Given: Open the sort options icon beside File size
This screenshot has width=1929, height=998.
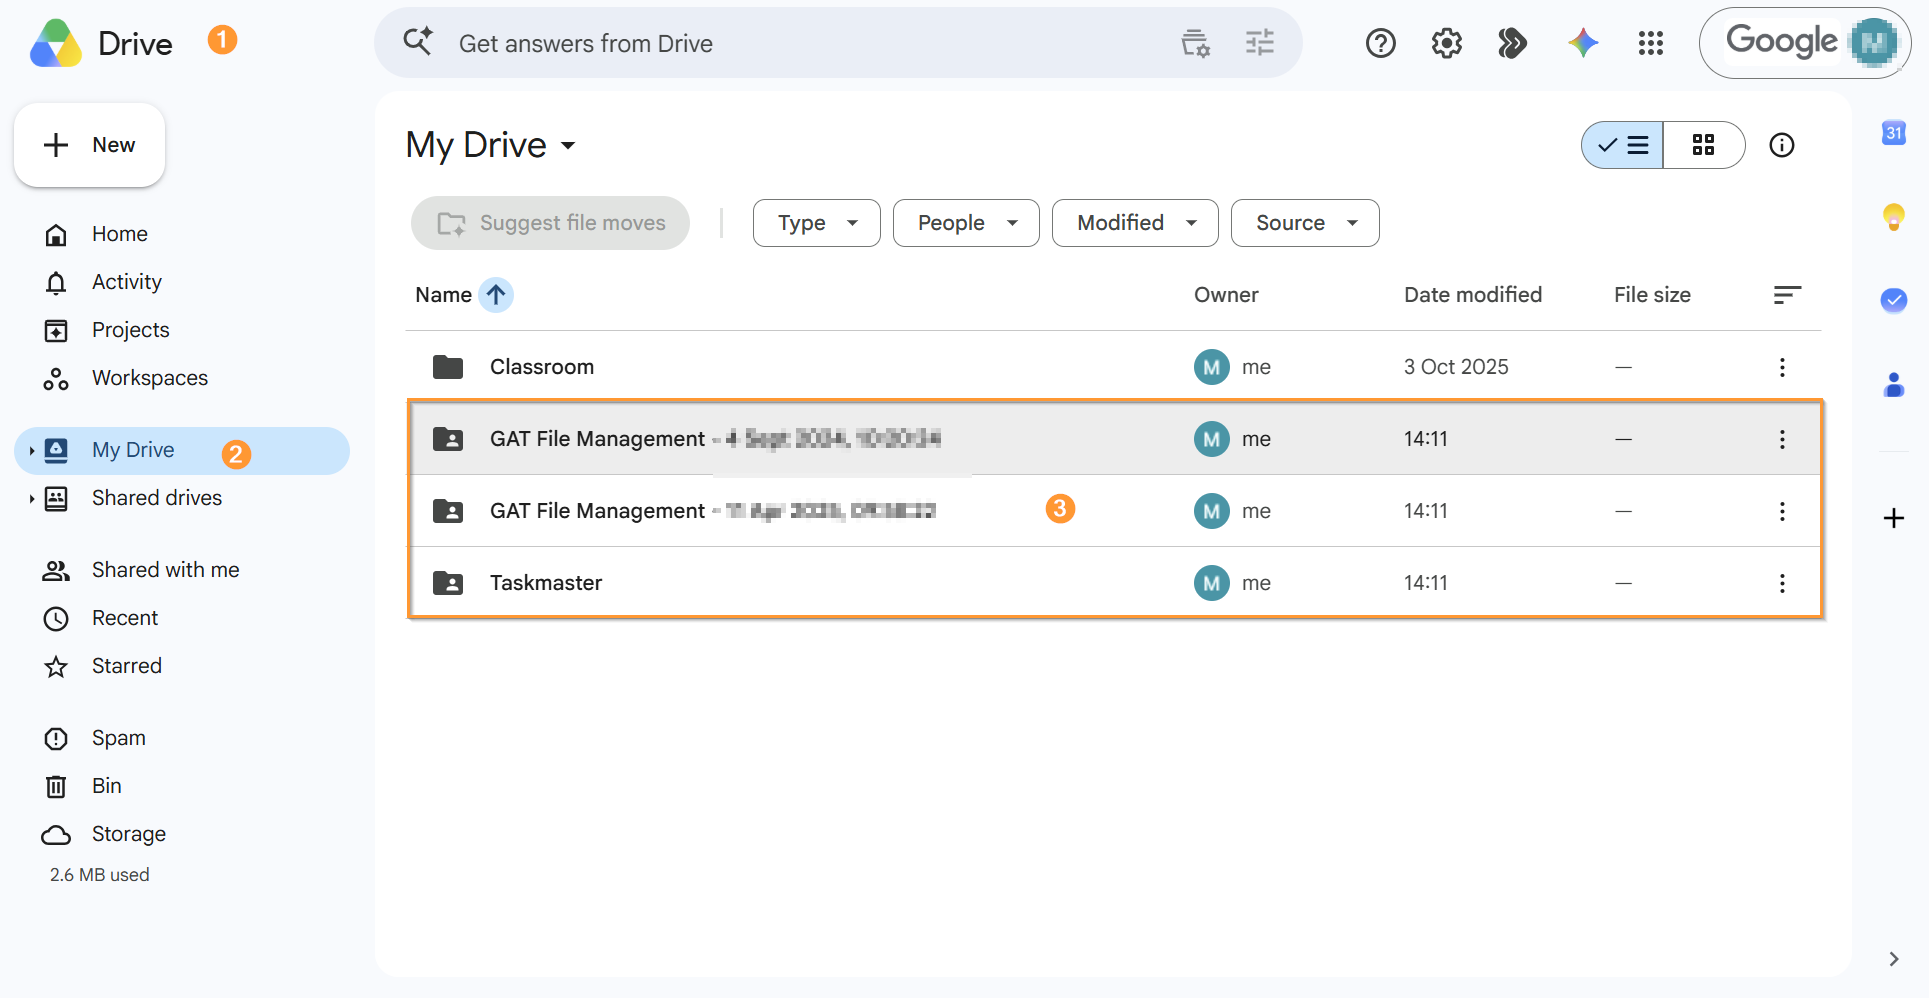Looking at the screenshot, I should pyautogui.click(x=1786, y=295).
